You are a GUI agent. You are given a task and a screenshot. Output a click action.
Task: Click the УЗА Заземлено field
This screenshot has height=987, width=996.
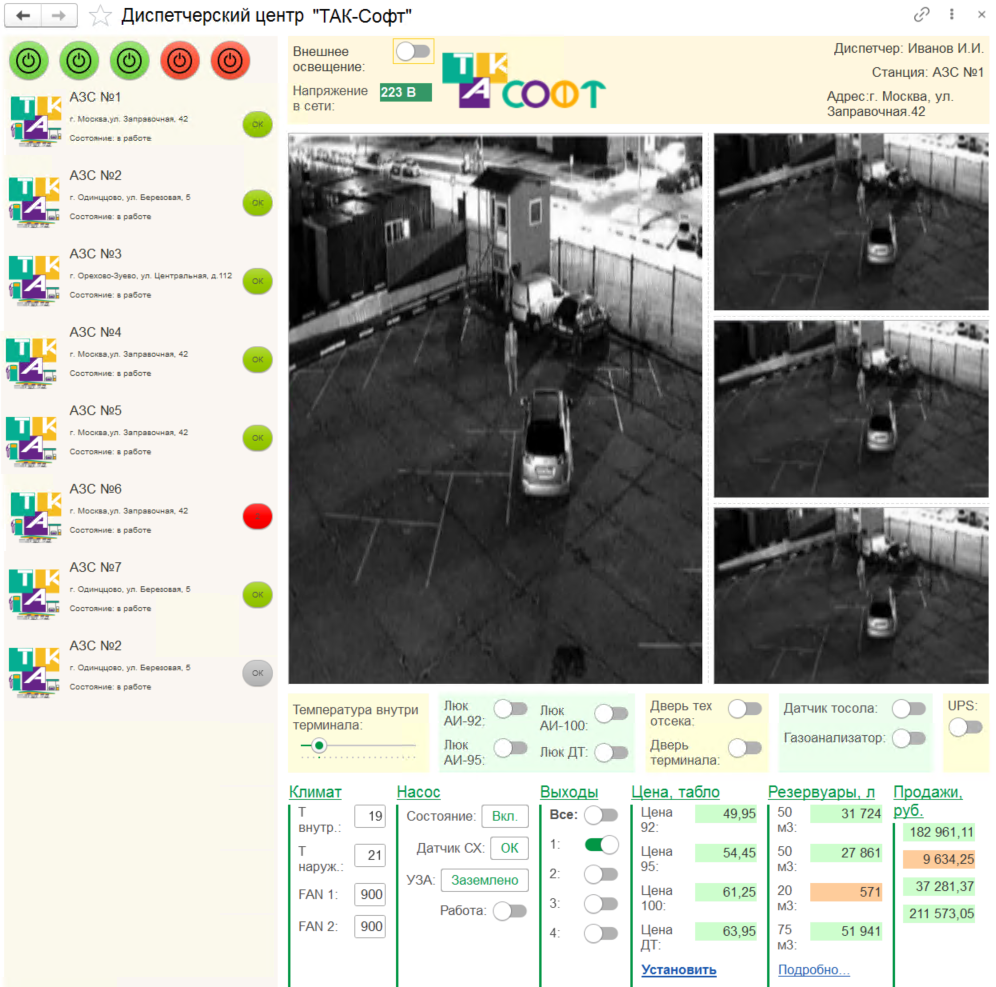click(485, 880)
